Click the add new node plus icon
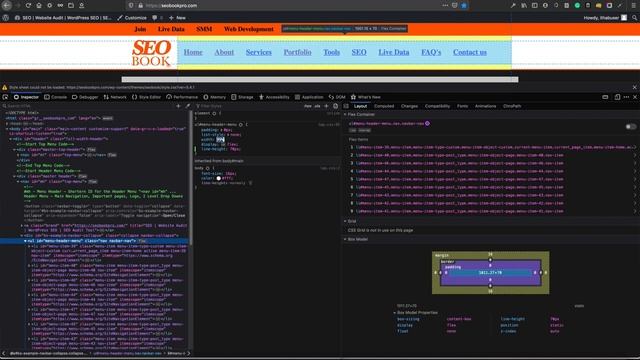Image resolution: width=640 pixels, height=360 pixels. pos(178,106)
